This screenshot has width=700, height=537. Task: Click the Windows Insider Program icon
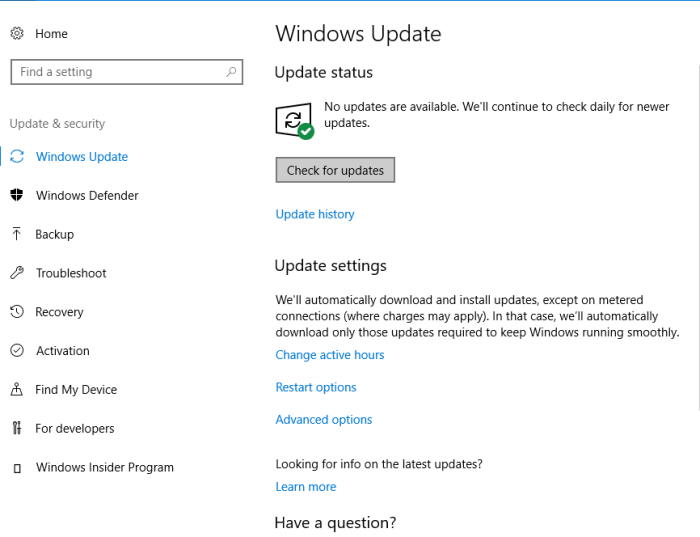[17, 468]
